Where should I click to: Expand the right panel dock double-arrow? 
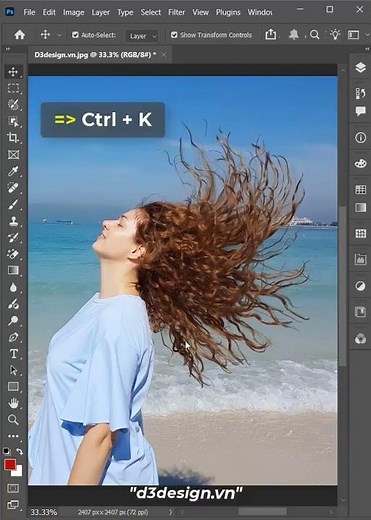tap(367, 49)
